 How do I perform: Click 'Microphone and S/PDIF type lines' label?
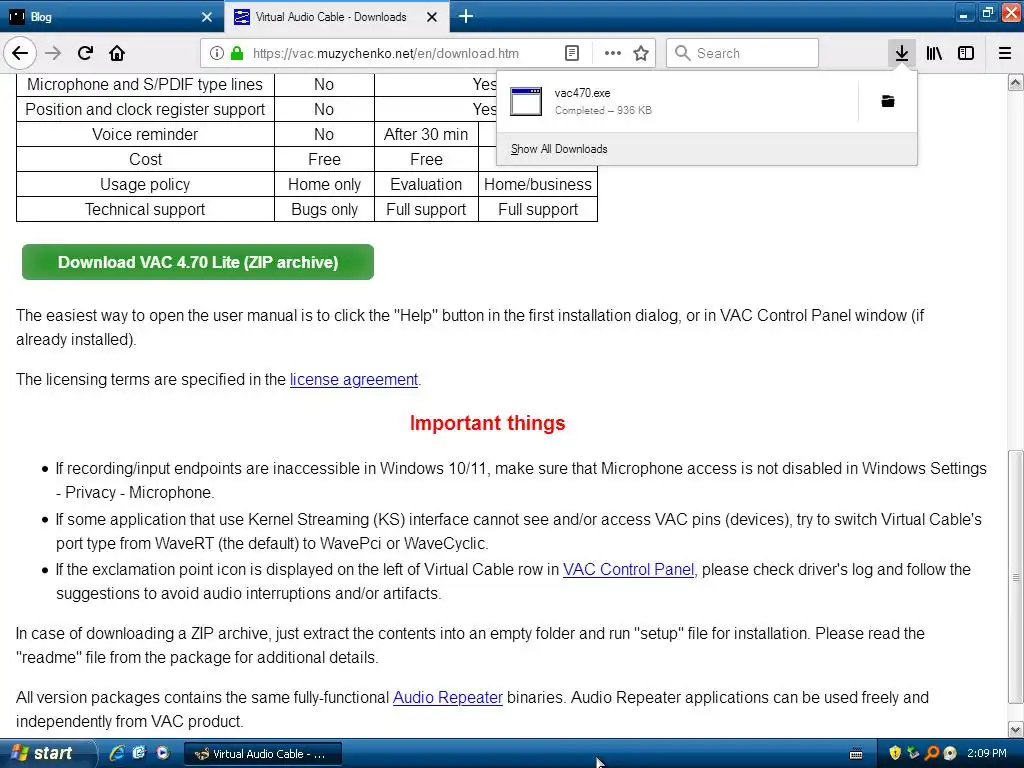(x=145, y=84)
